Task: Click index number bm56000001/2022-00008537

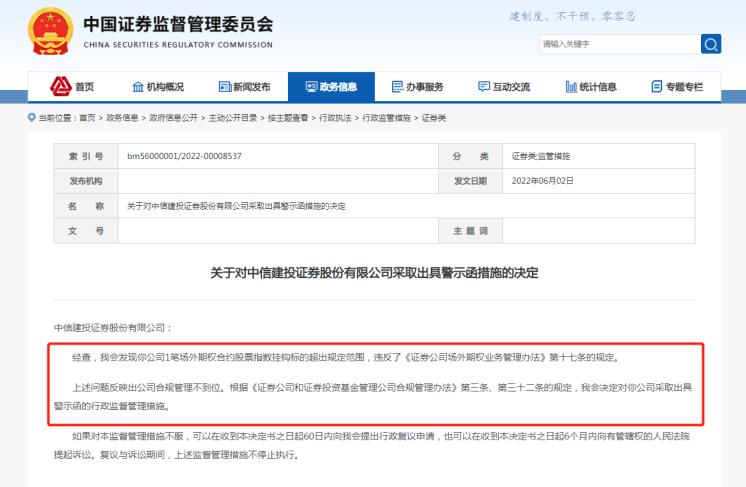Action: point(184,156)
